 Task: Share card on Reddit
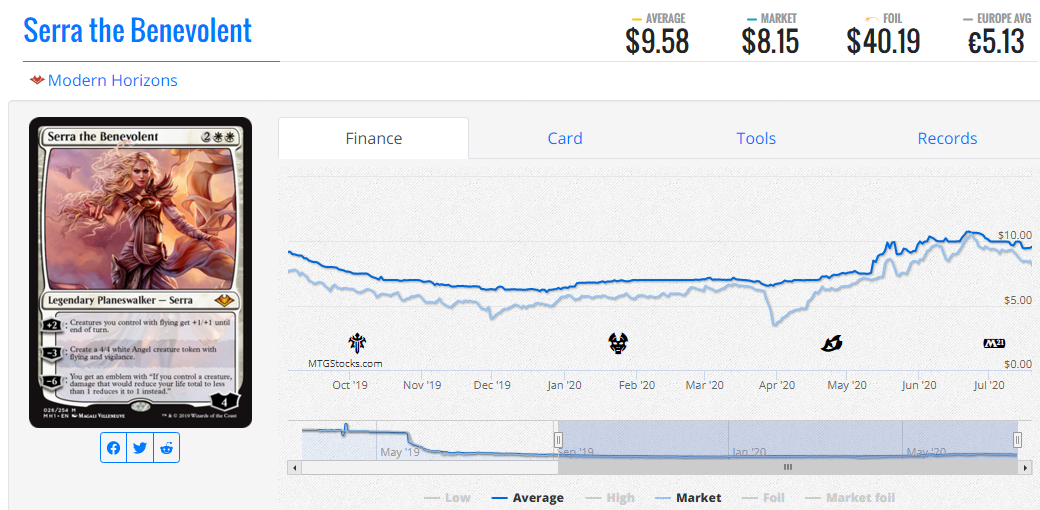tap(166, 448)
